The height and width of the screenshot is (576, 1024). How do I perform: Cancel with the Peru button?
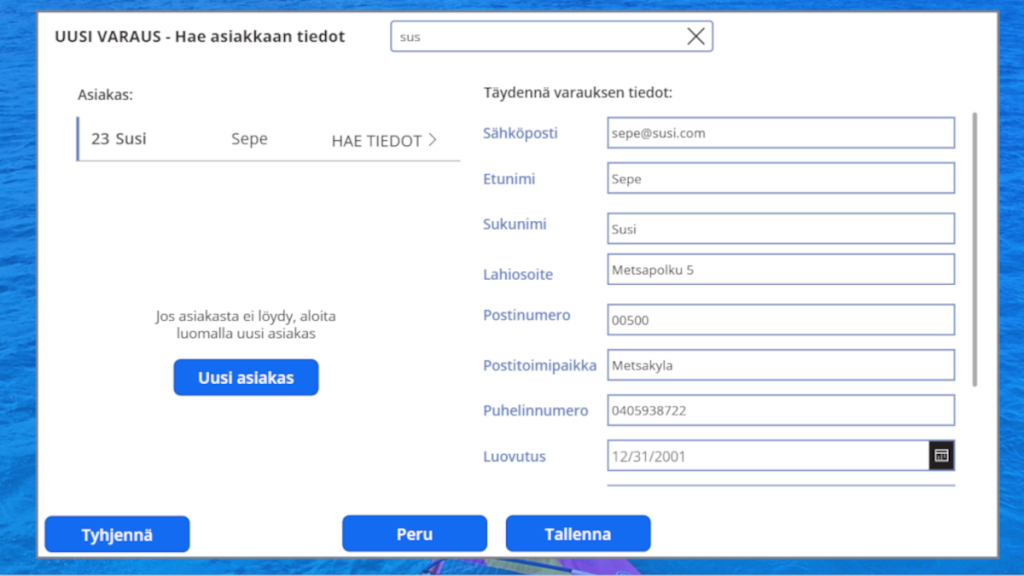click(x=415, y=534)
